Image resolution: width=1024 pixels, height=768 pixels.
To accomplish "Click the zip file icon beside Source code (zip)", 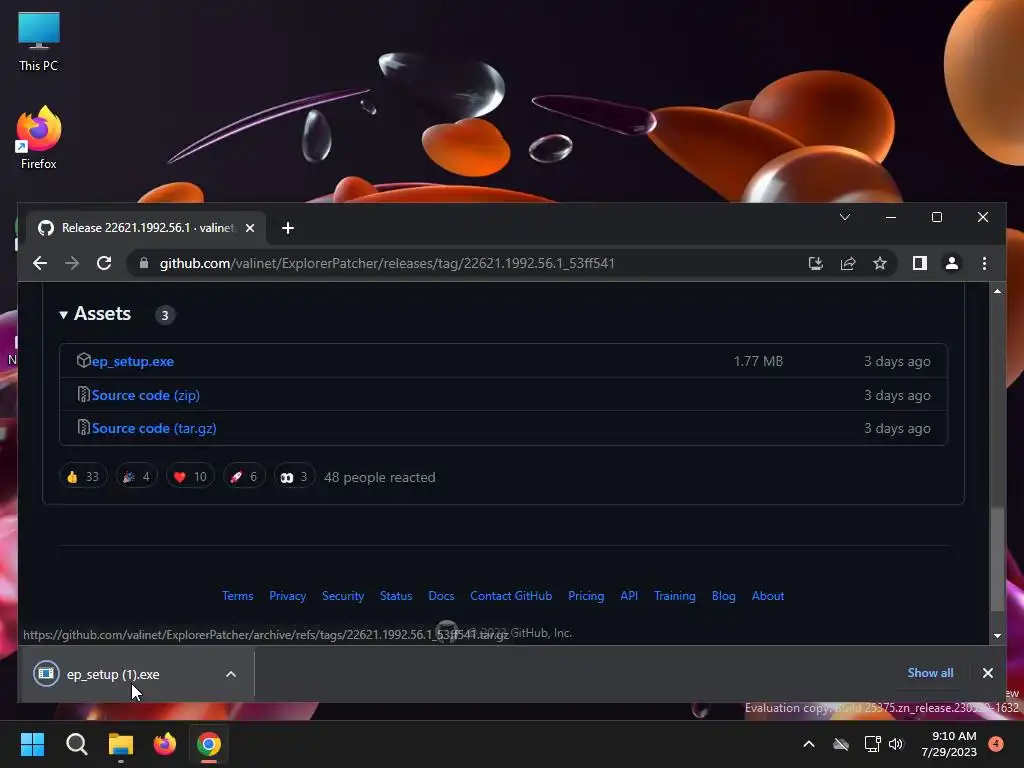I will [x=83, y=394].
